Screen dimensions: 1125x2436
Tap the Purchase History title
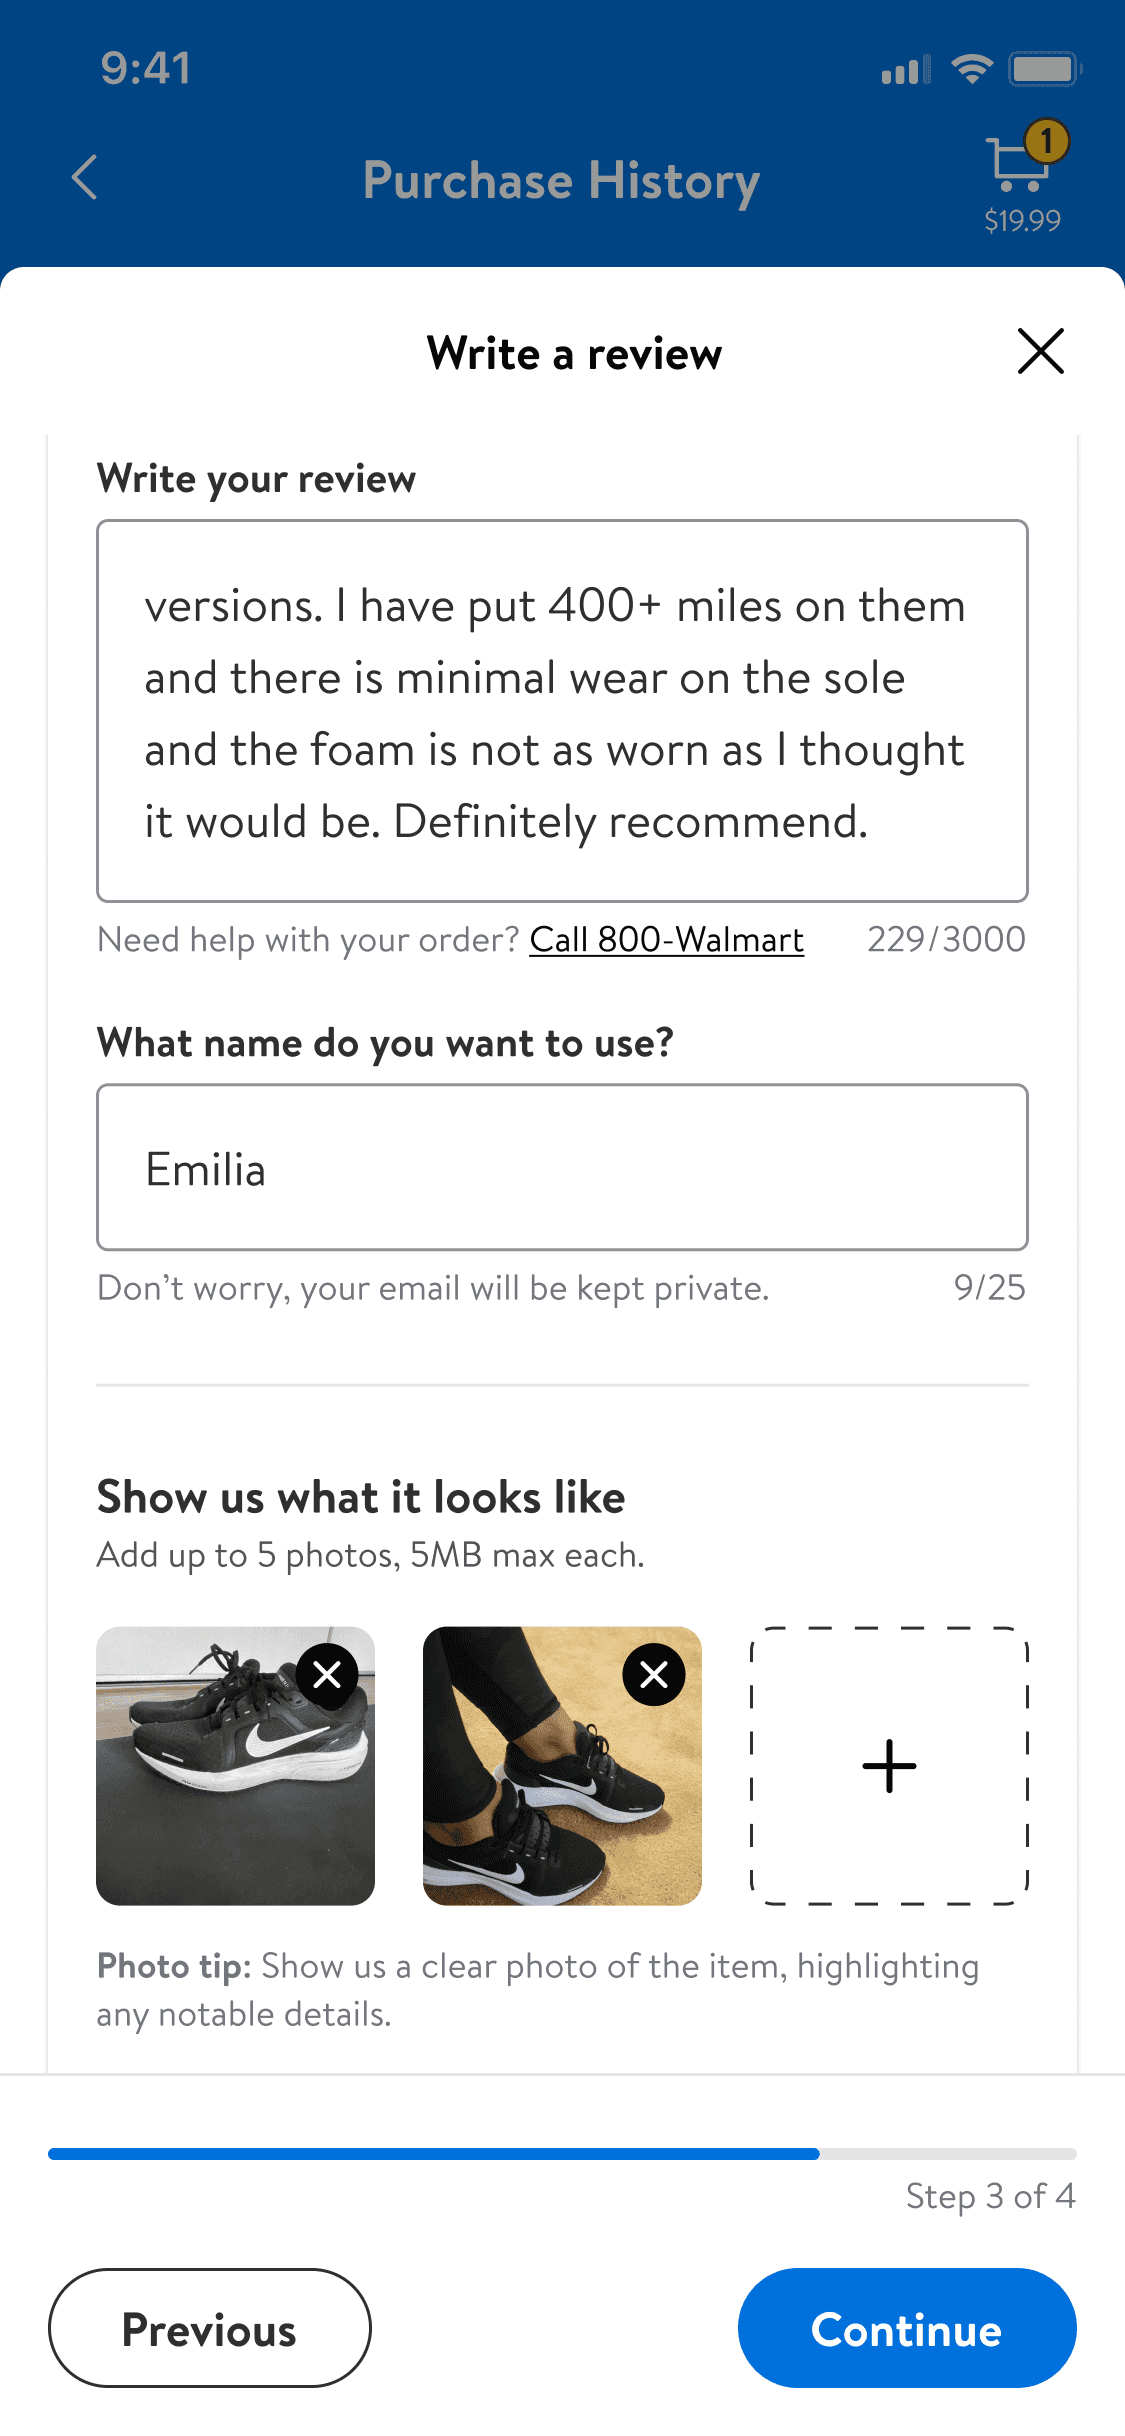click(561, 181)
